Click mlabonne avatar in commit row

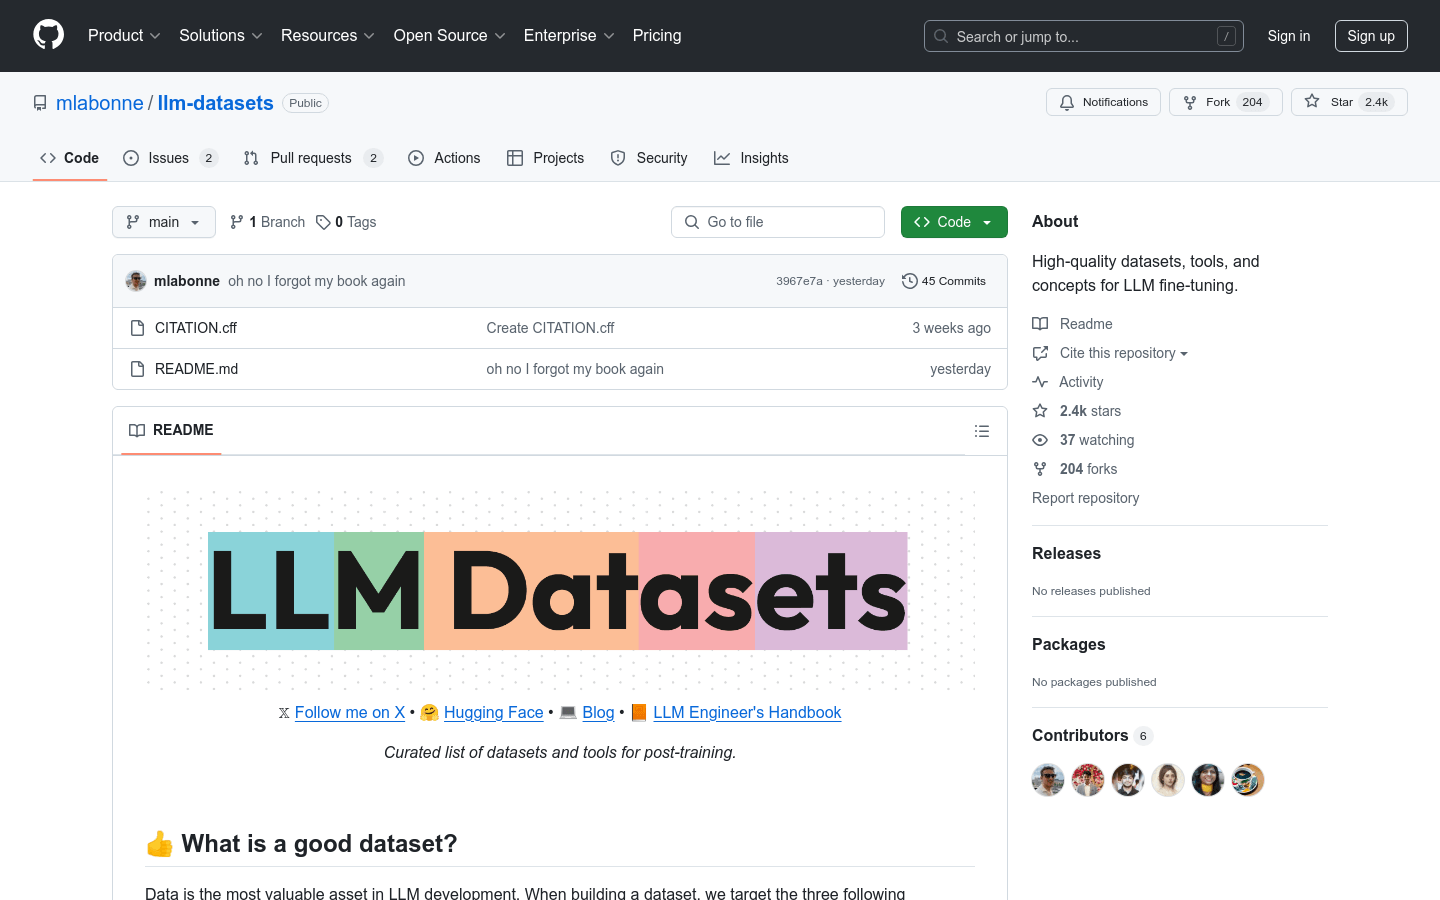pos(136,281)
